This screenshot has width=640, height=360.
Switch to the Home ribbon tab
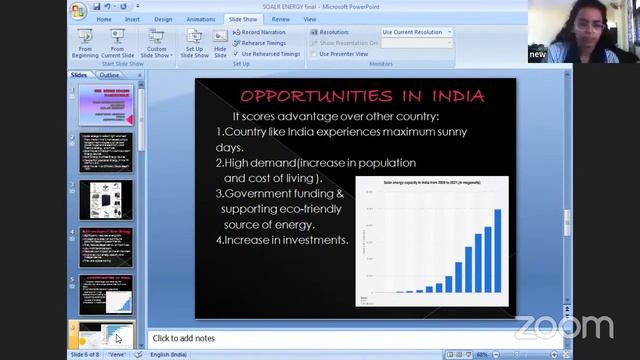104,19
